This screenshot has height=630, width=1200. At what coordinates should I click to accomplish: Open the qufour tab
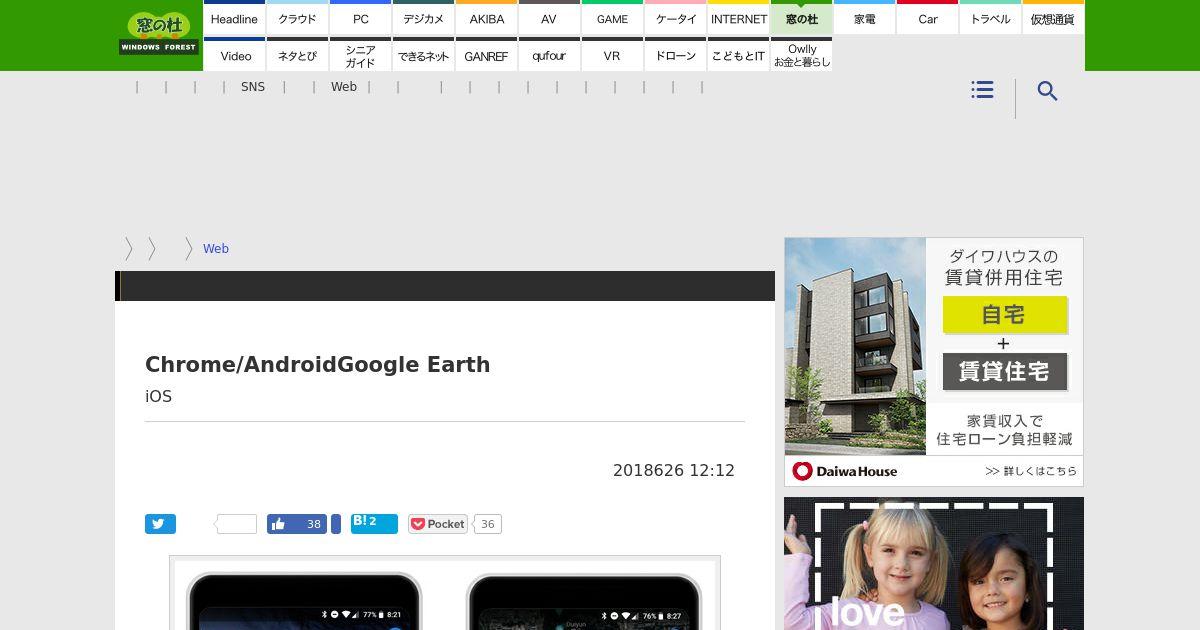pos(549,55)
